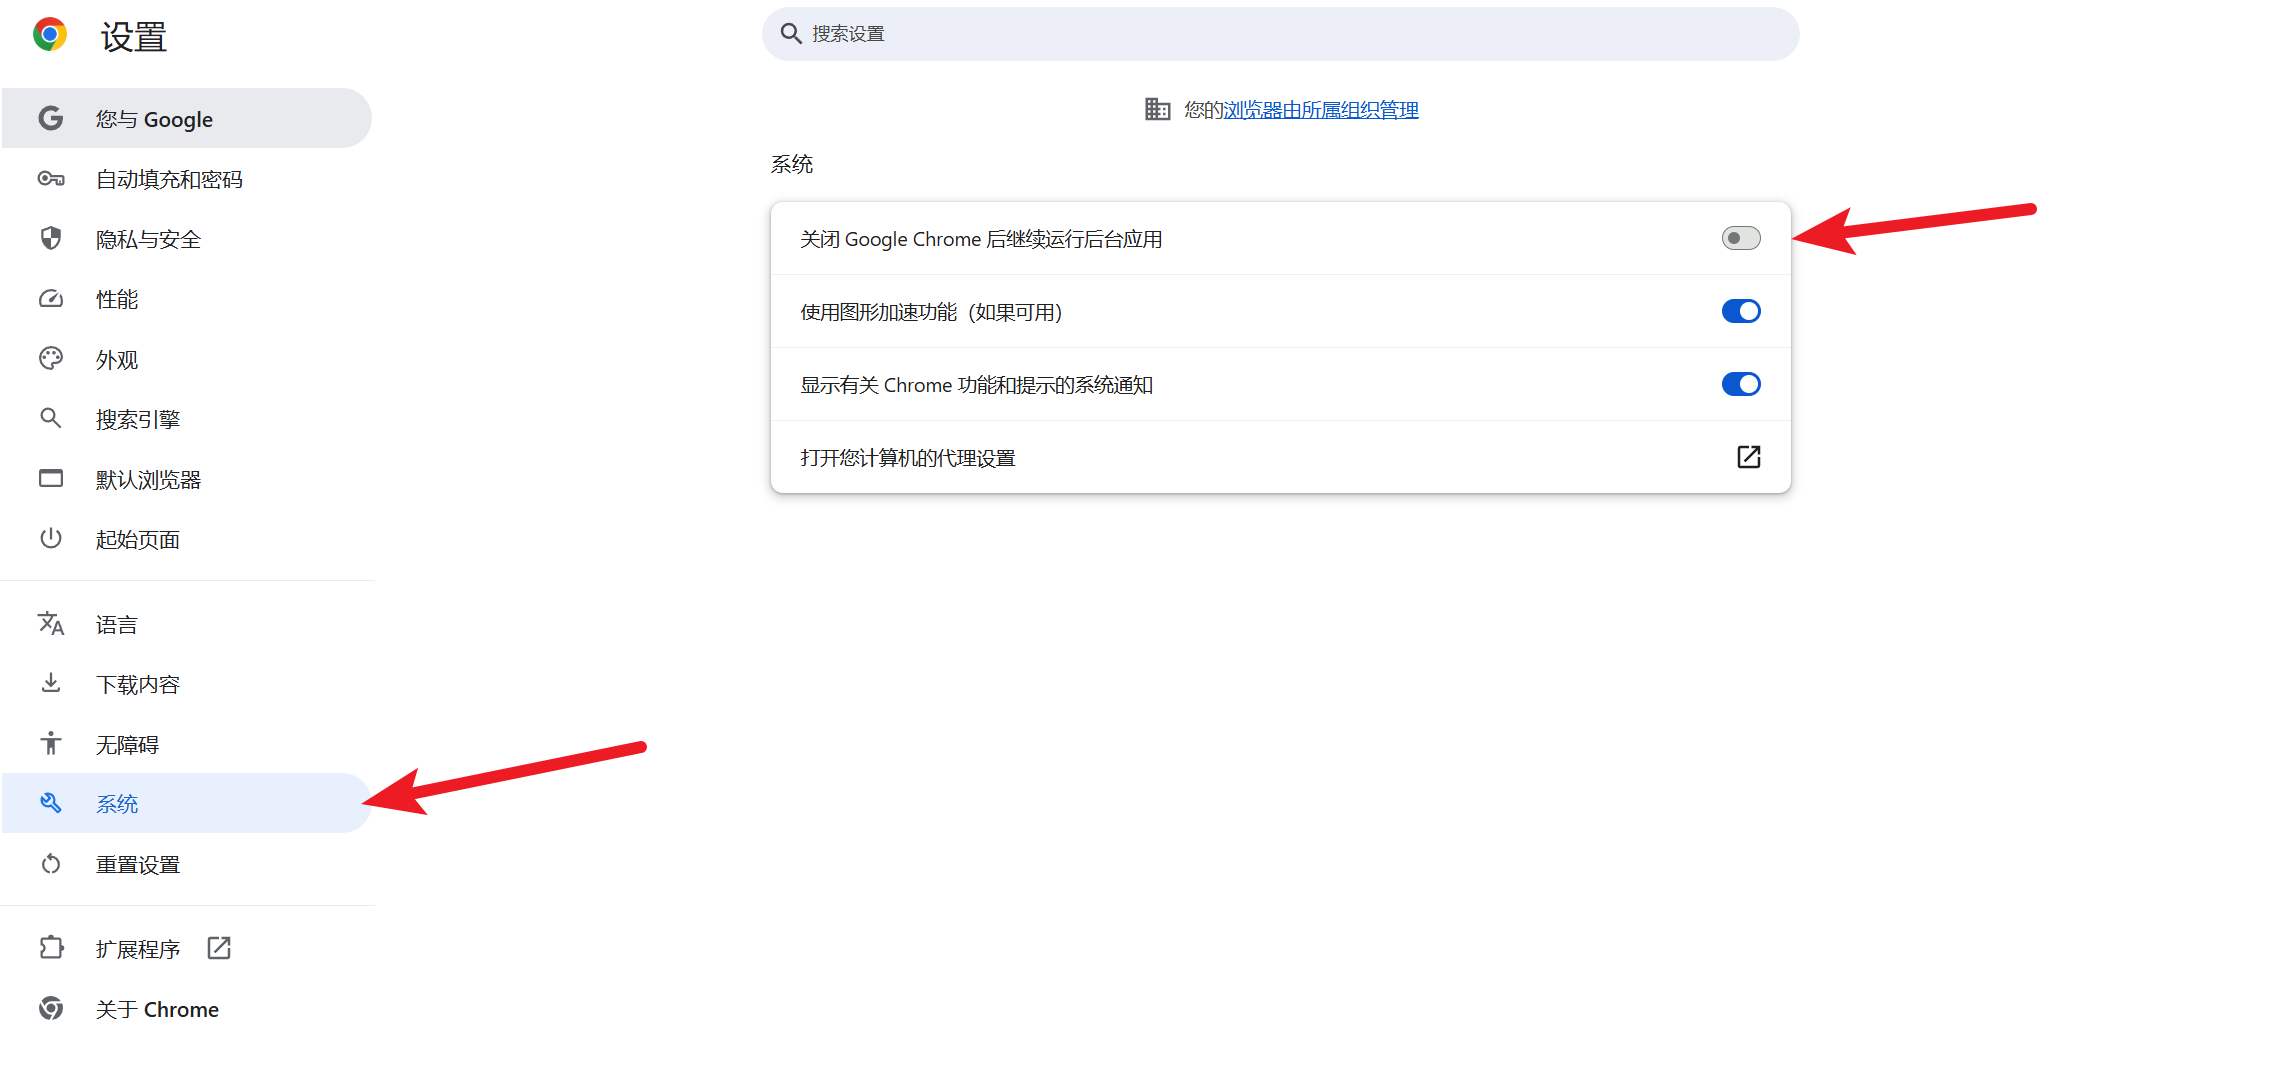Screen dimensions: 2282x1073
Task: Open 您与 Google settings section
Action: click(187, 118)
